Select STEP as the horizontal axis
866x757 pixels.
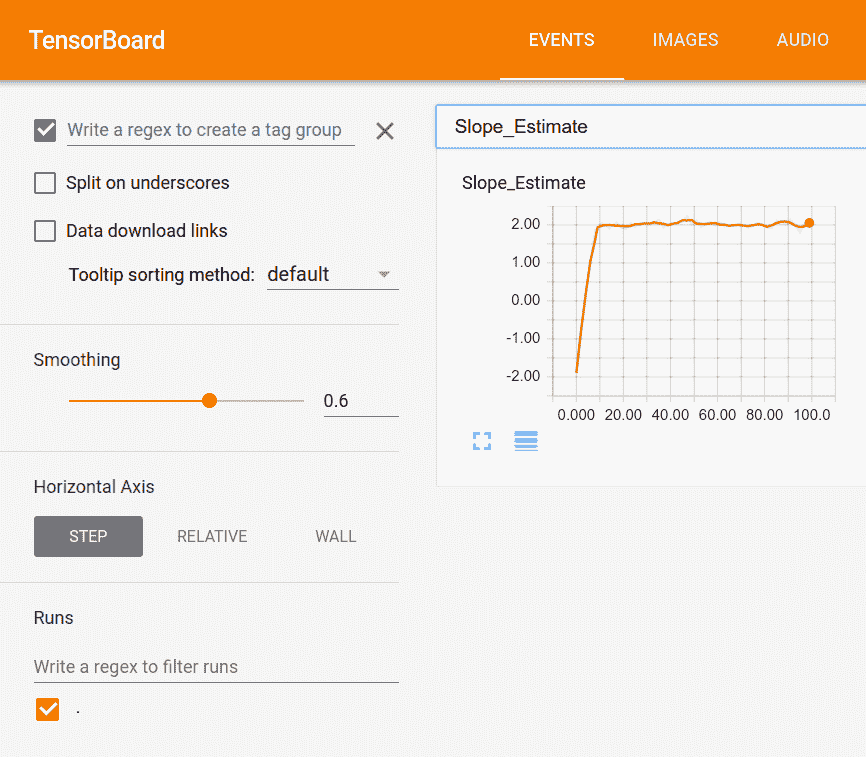point(88,536)
